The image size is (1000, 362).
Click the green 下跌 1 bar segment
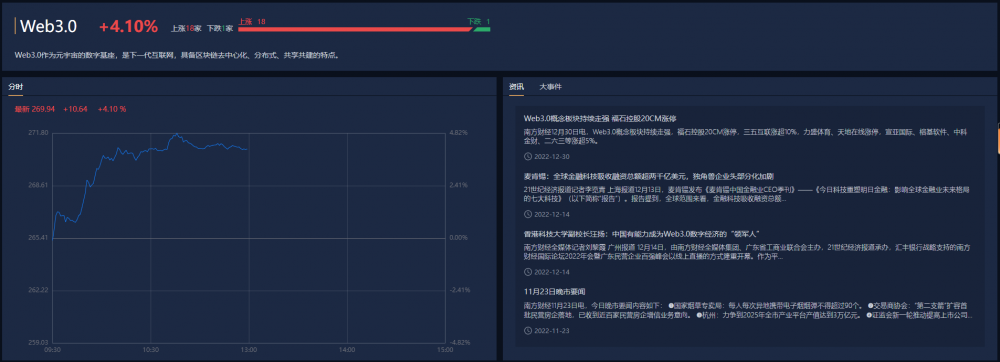pos(482,29)
